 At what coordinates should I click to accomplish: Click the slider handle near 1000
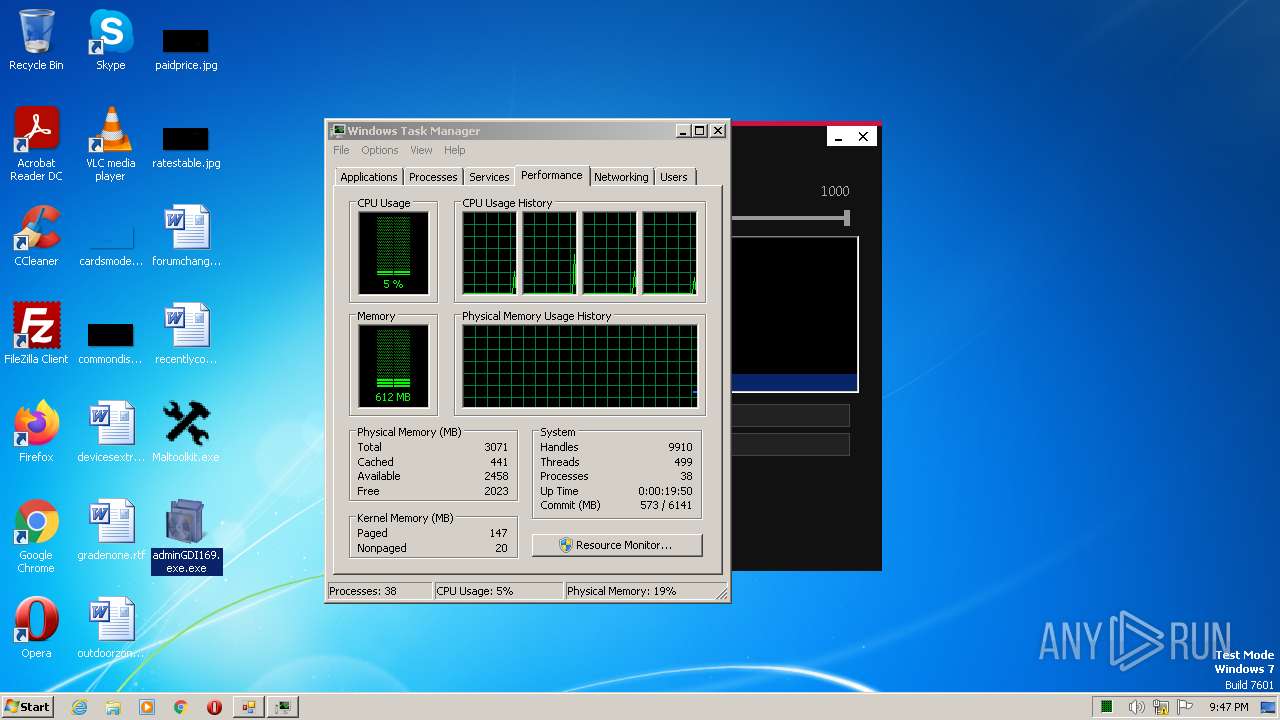[847, 217]
